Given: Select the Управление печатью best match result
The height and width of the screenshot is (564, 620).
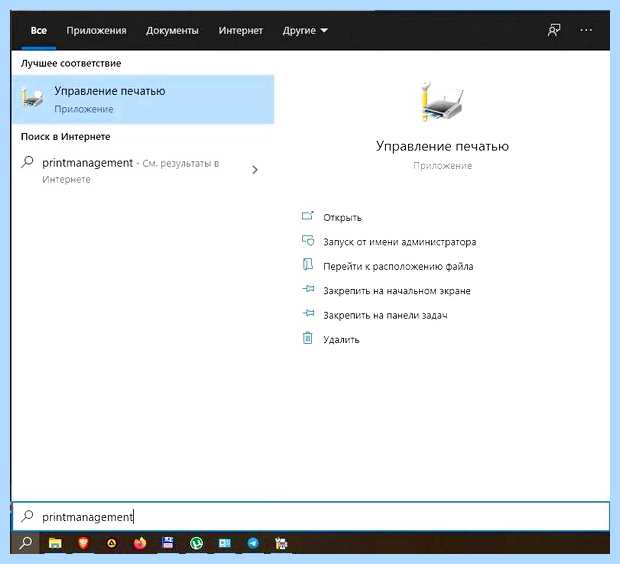Looking at the screenshot, I should click(143, 99).
